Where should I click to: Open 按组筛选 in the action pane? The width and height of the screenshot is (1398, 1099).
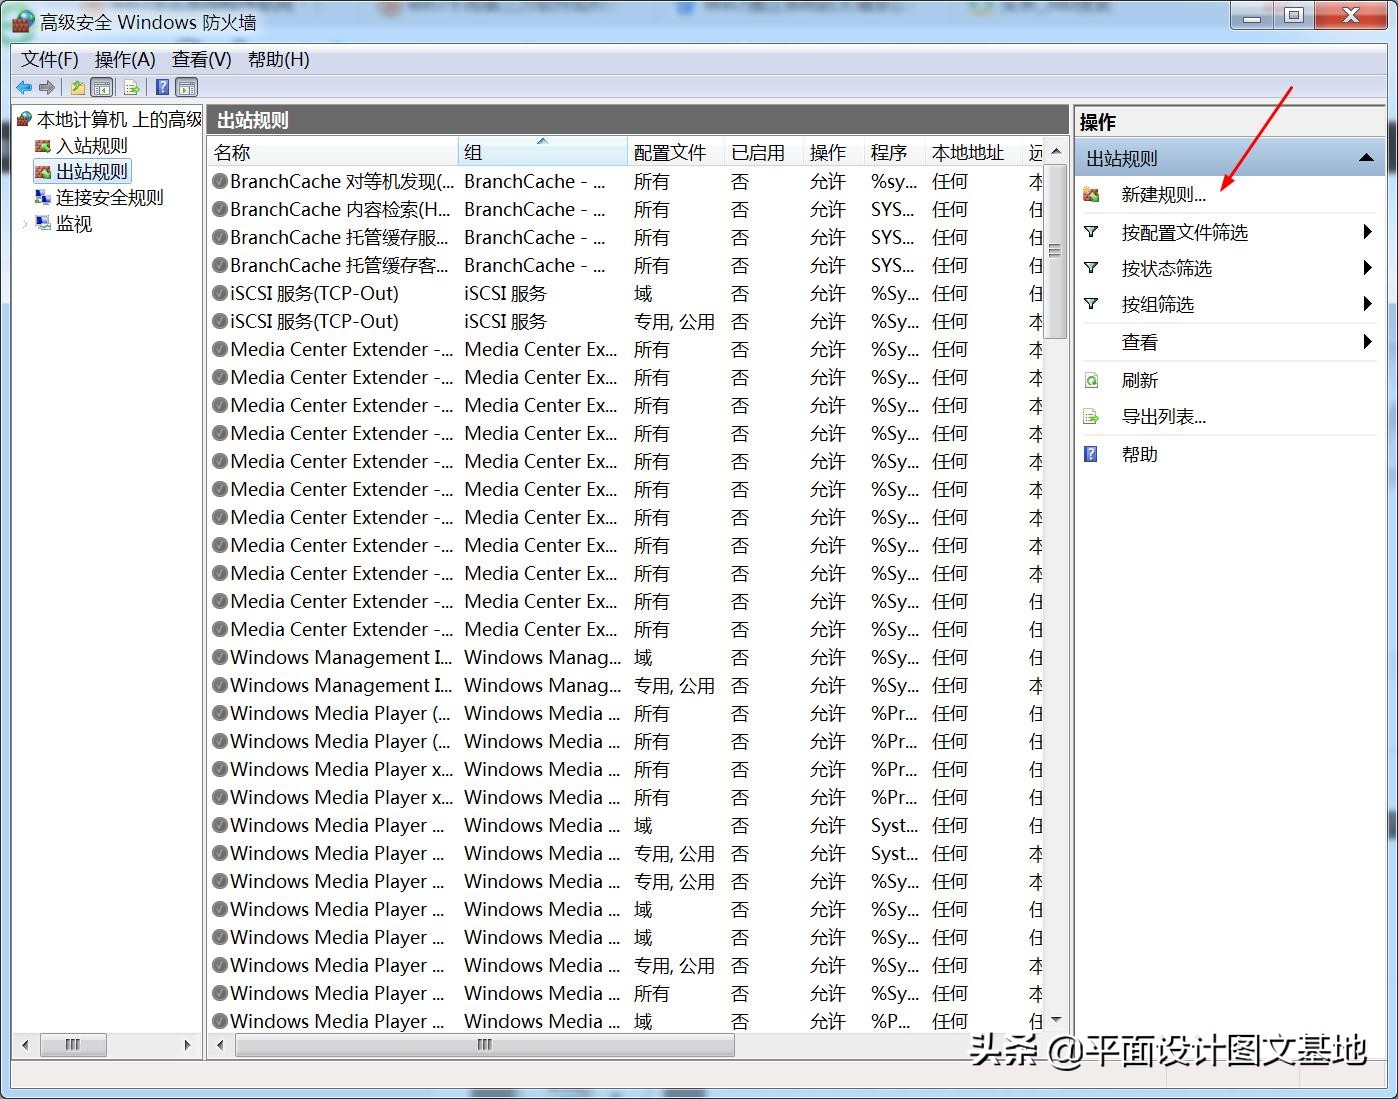point(1158,304)
